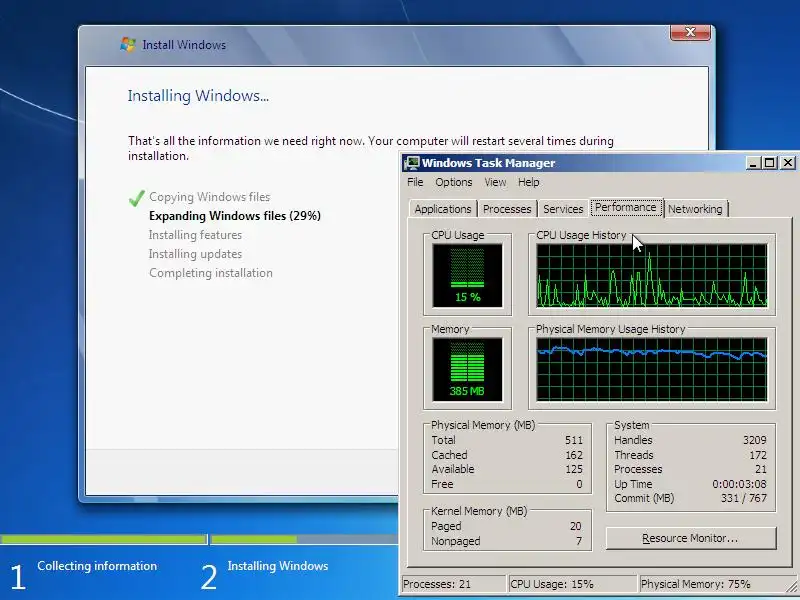Click the Windows flag icon in Install Windows title
Viewport: 800px width, 600px height.
(x=128, y=44)
